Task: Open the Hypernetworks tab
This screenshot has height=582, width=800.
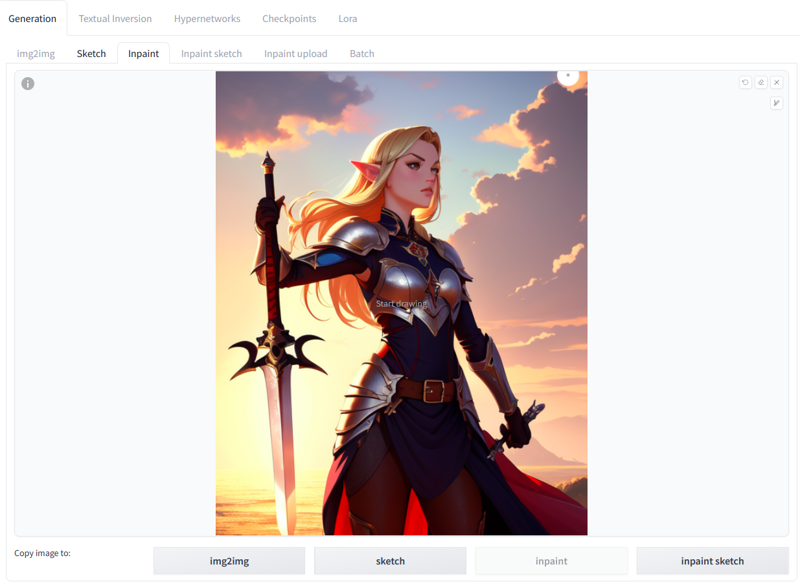Action: (207, 19)
